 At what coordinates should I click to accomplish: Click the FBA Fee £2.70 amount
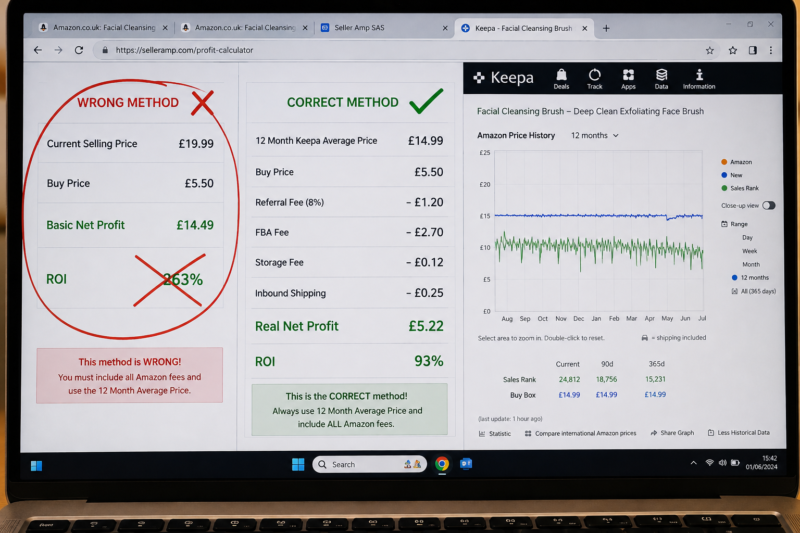pyautogui.click(x=424, y=232)
